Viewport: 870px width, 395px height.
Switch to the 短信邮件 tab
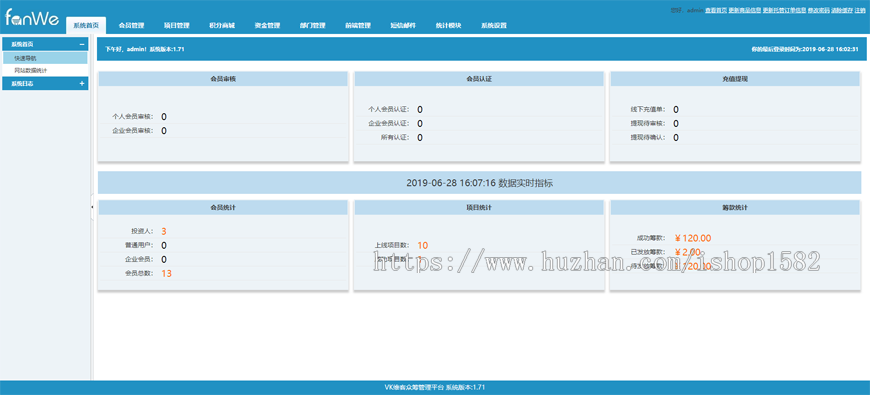coord(403,26)
